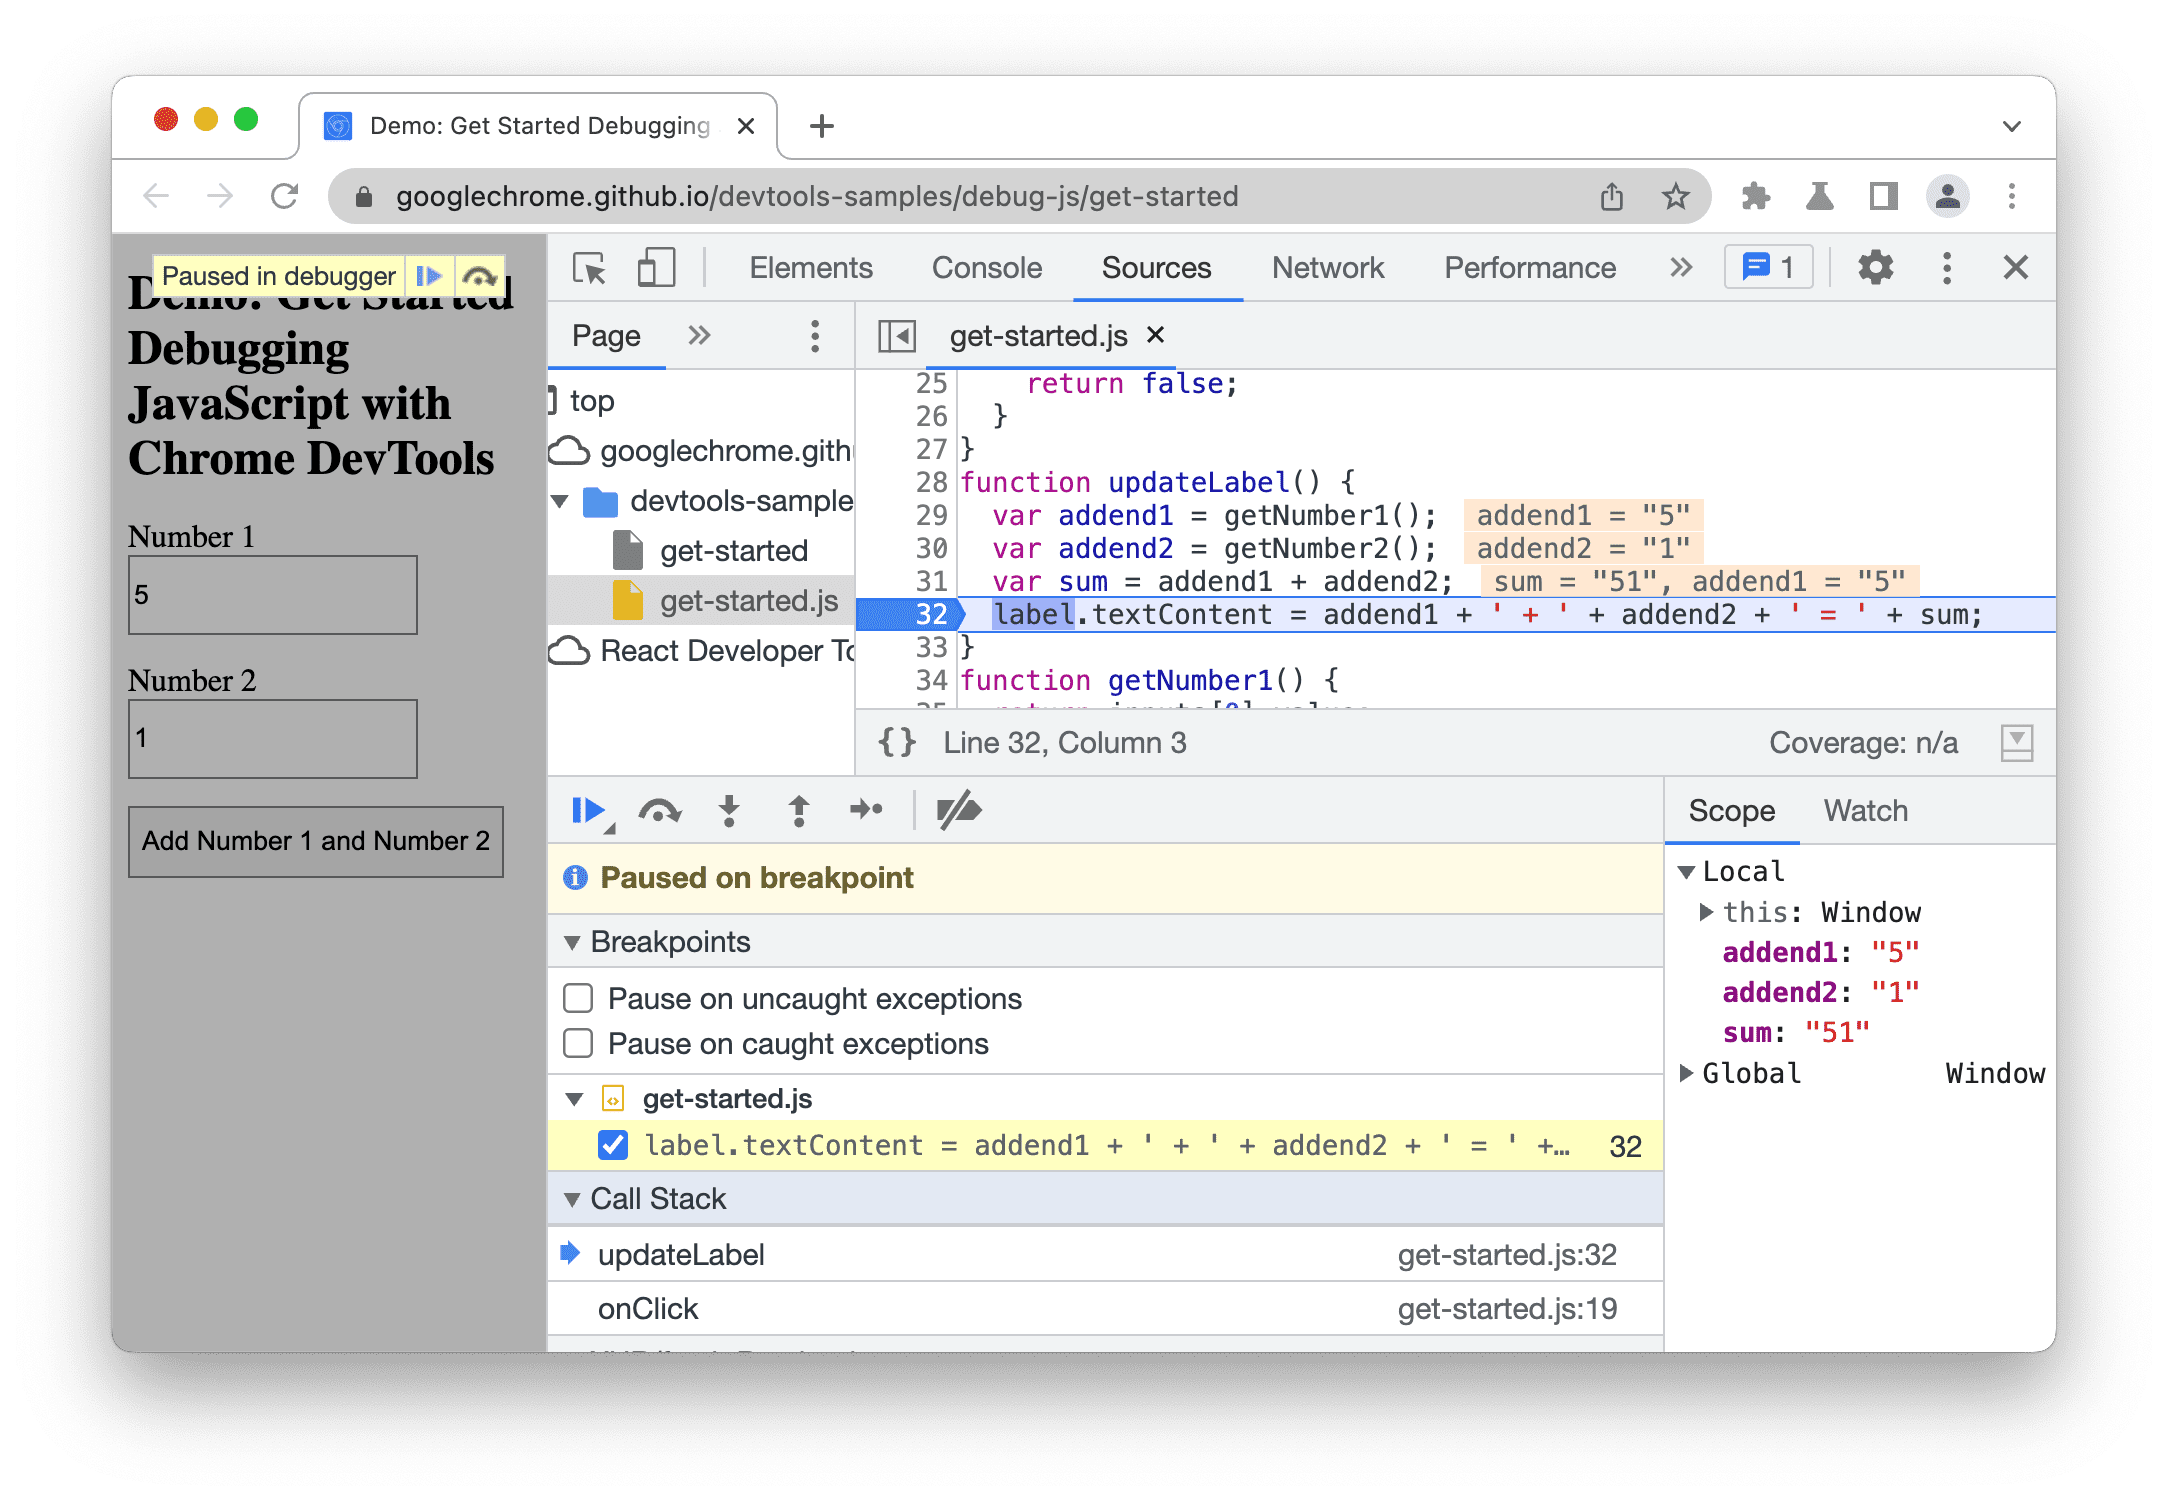
Task: Click Add Number 1 and Number 2 button
Action: coord(315,840)
